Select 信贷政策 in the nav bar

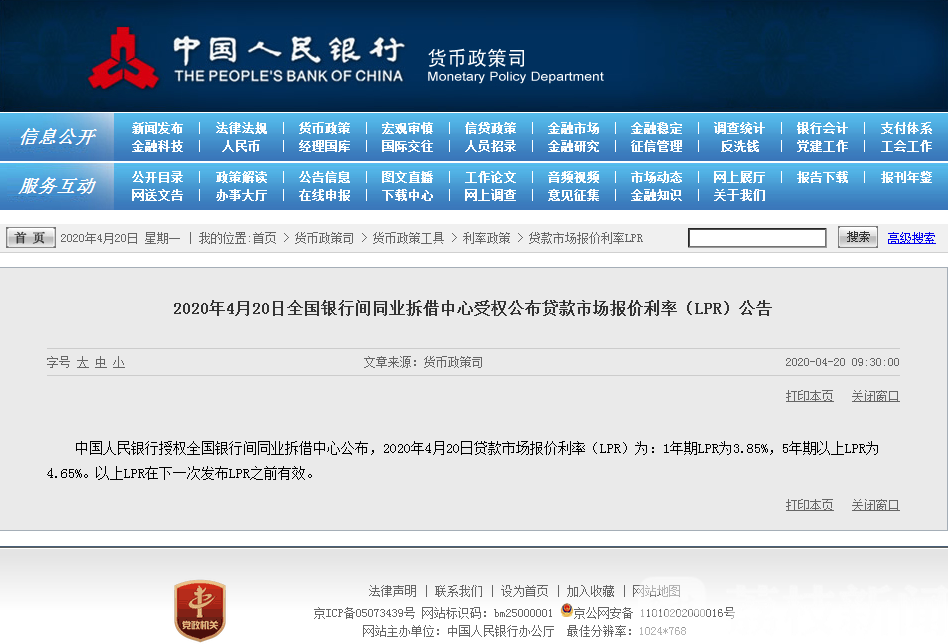pyautogui.click(x=490, y=129)
